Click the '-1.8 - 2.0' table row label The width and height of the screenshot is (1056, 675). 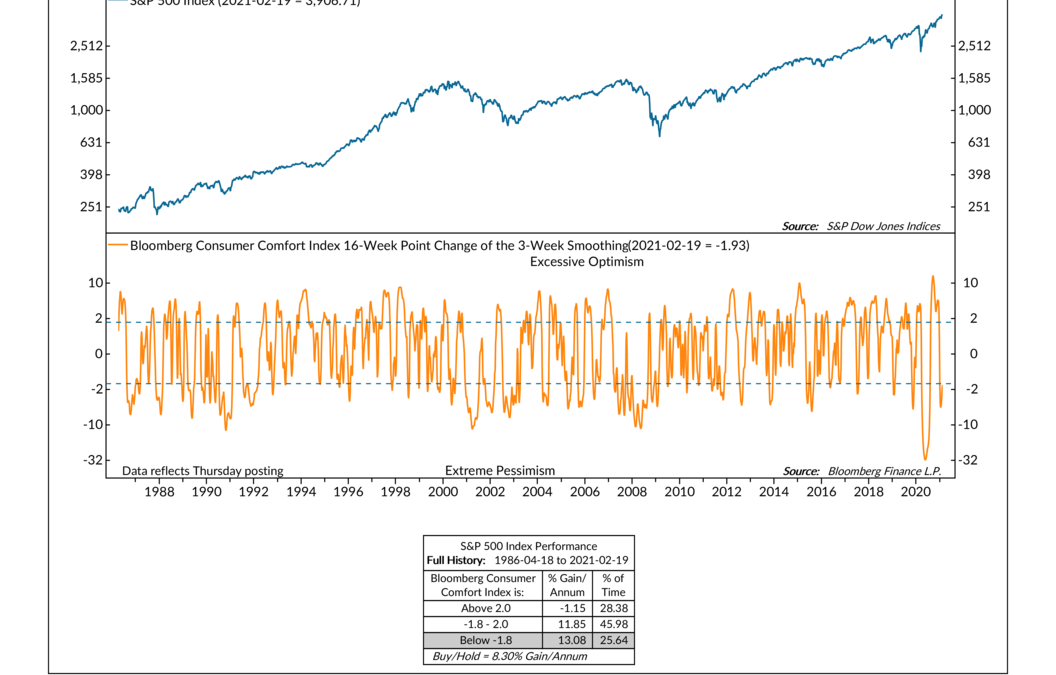coord(486,624)
